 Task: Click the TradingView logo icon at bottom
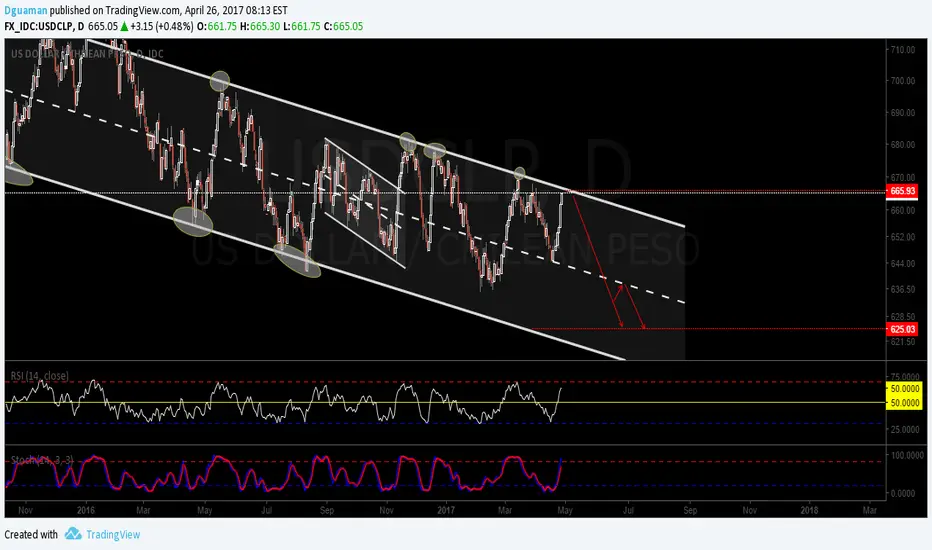click(x=73, y=533)
